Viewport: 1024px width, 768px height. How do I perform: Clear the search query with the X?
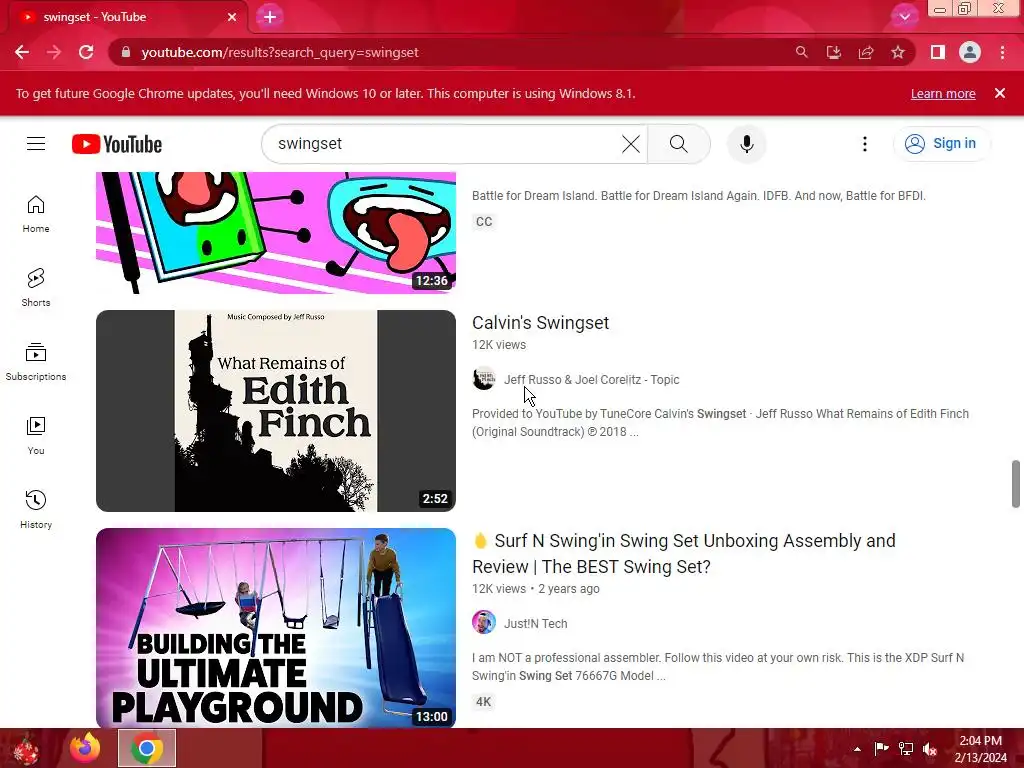point(631,144)
